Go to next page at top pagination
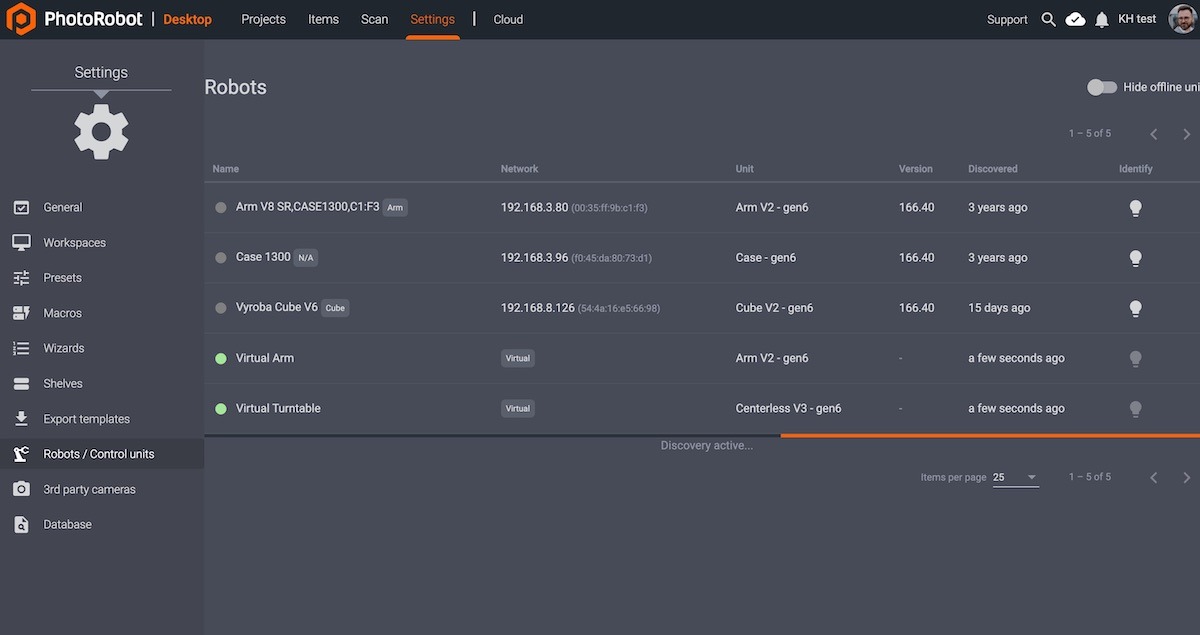The height and width of the screenshot is (635, 1200). [1187, 134]
